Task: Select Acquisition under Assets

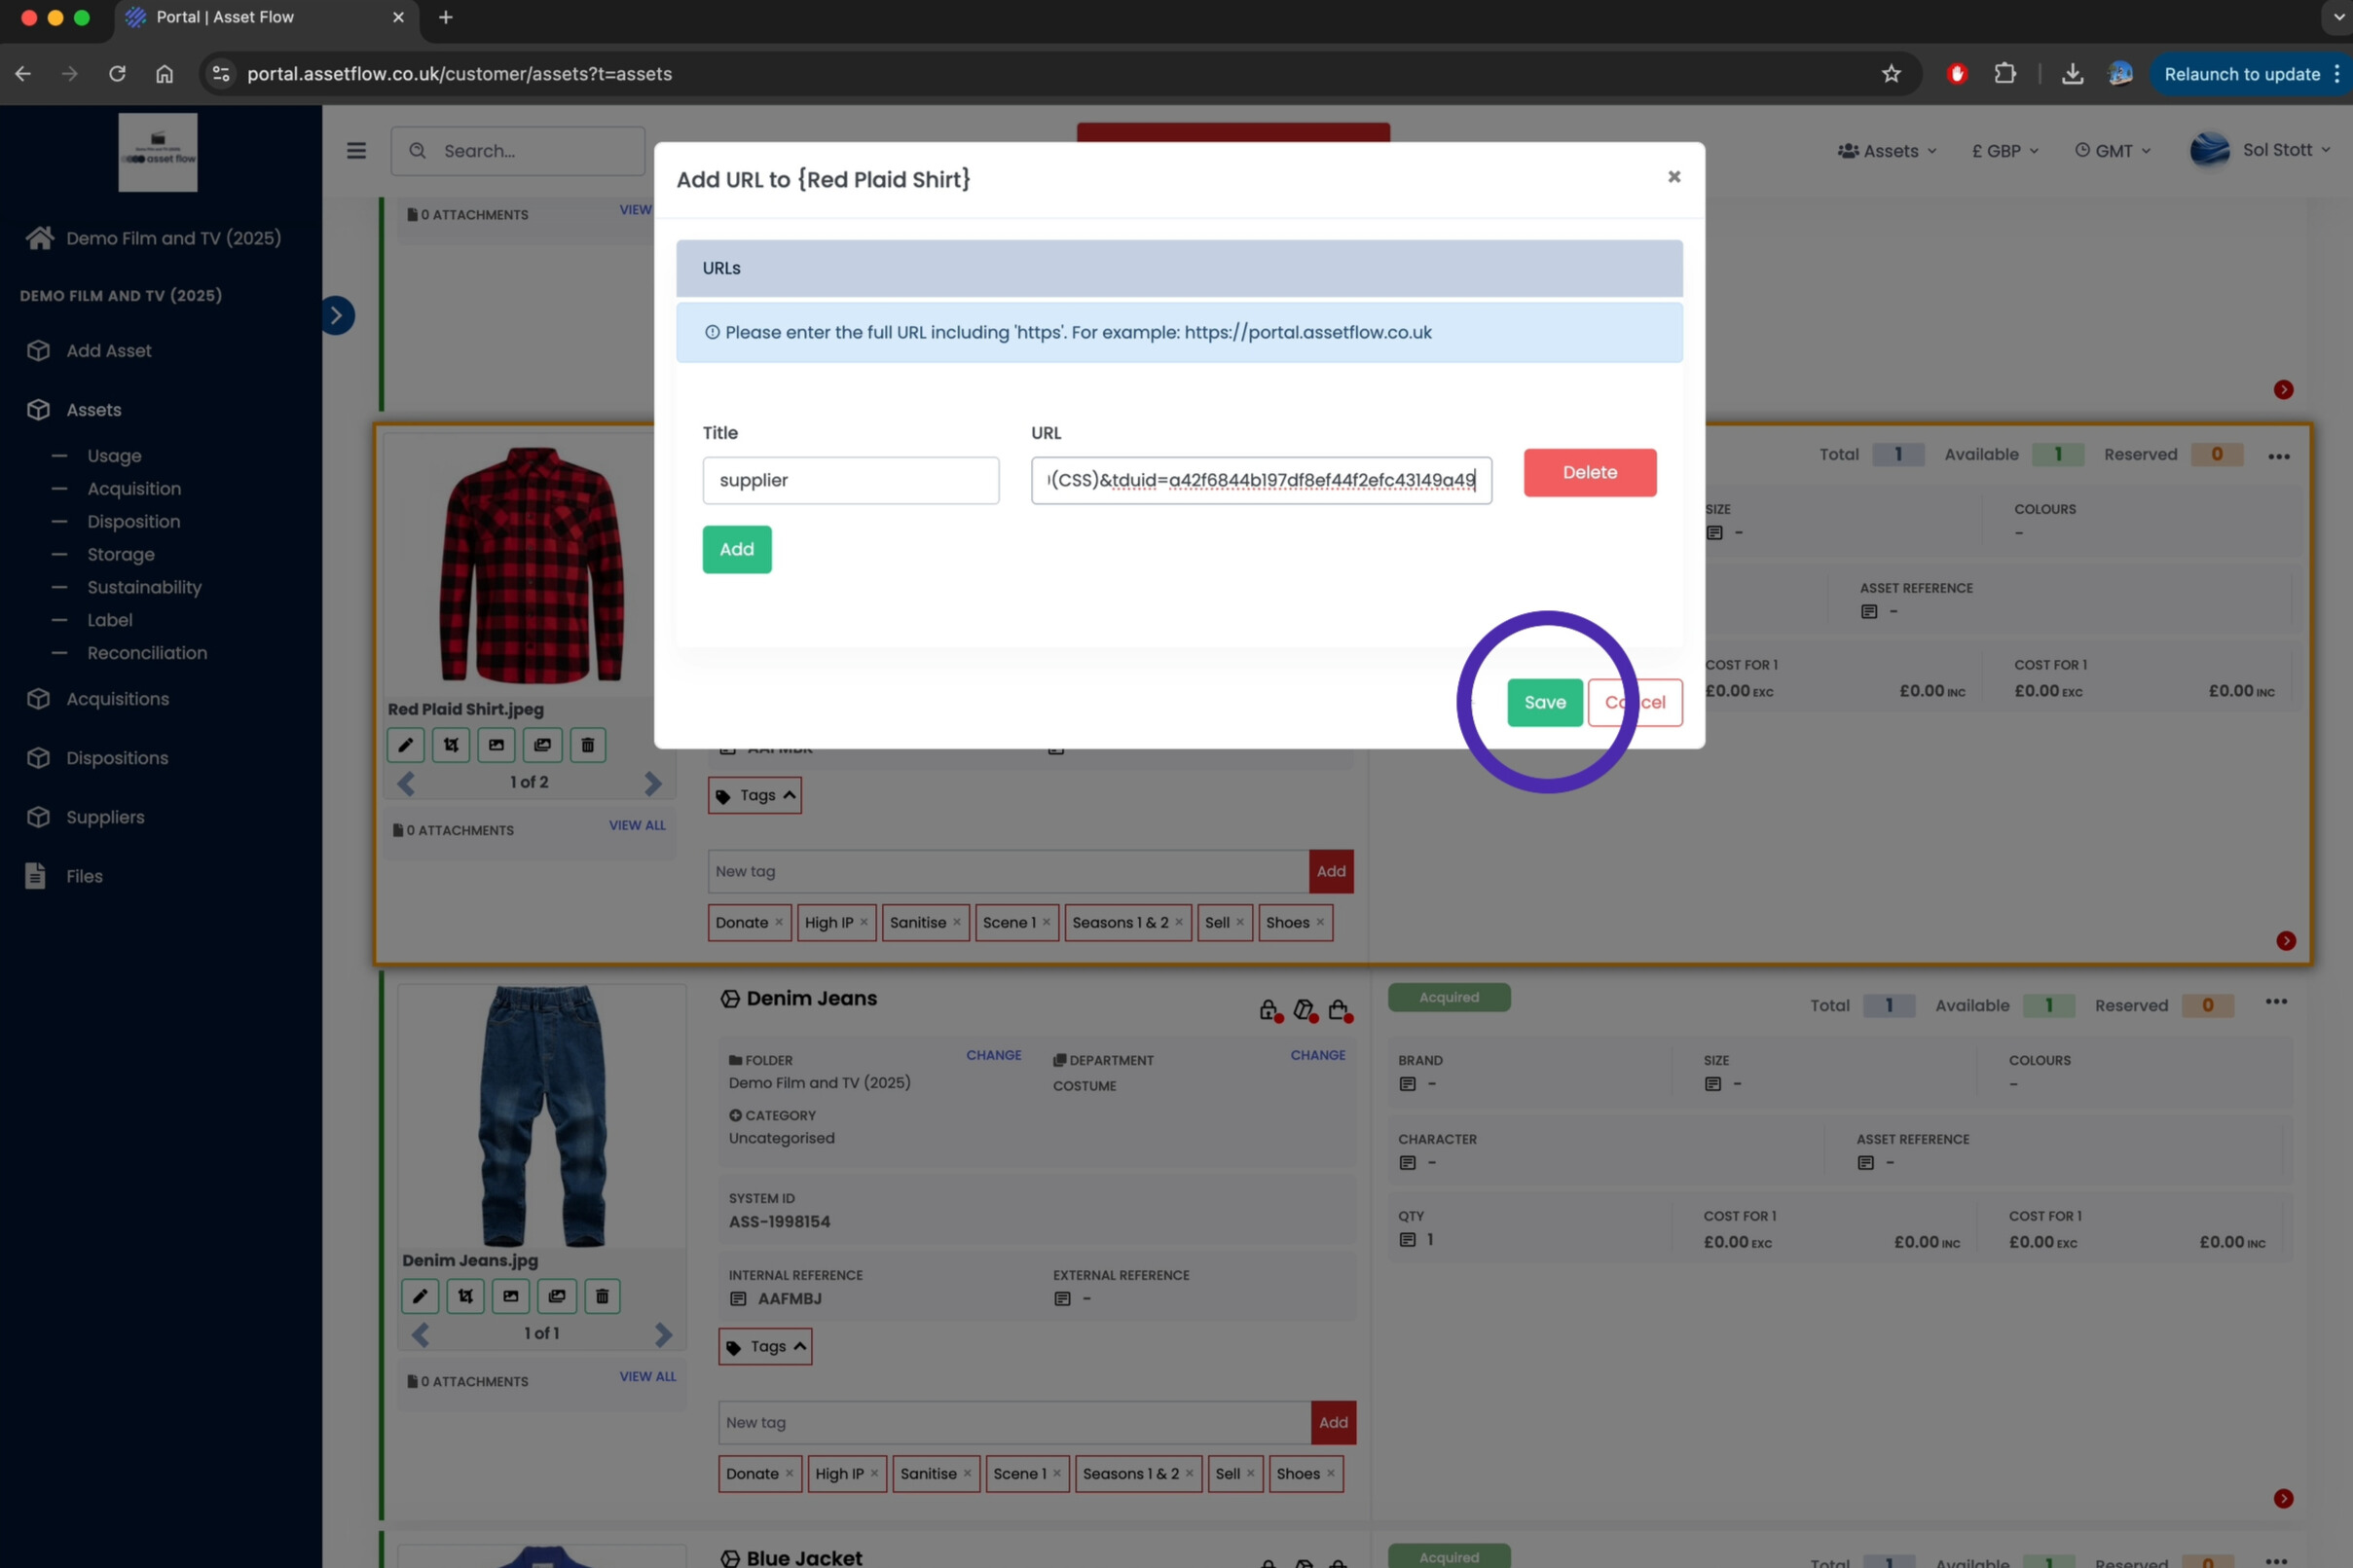Action: point(134,489)
